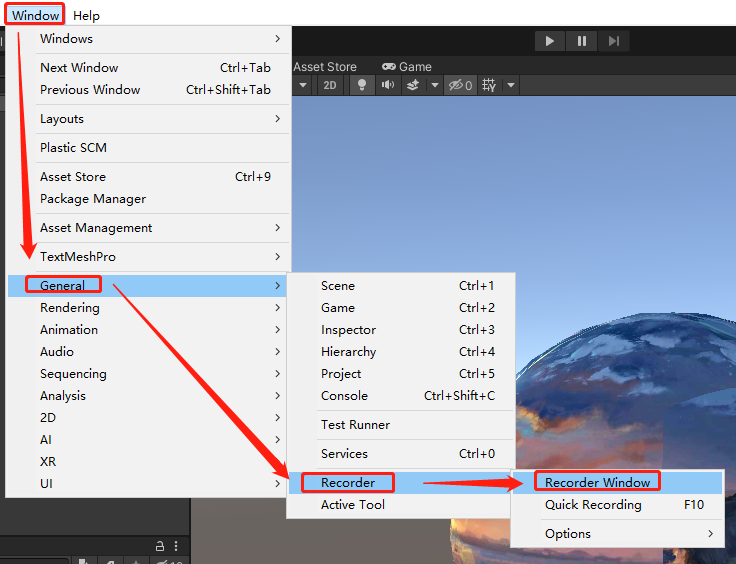This screenshot has height=564, width=736.
Task: Toggle hidden objects visibility icon
Action: click(460, 85)
